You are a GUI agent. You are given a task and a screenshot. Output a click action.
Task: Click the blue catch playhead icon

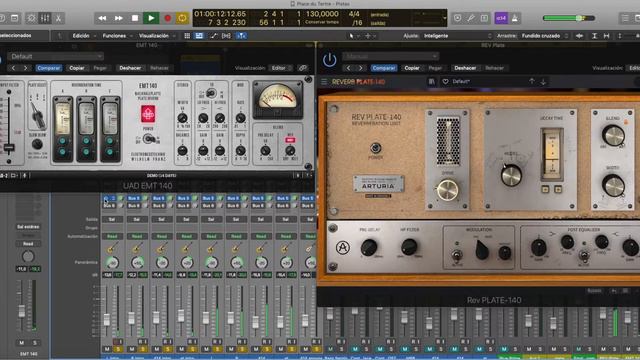coord(241,36)
